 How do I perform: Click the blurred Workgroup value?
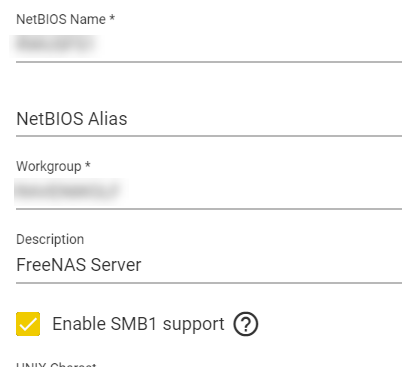(67, 191)
